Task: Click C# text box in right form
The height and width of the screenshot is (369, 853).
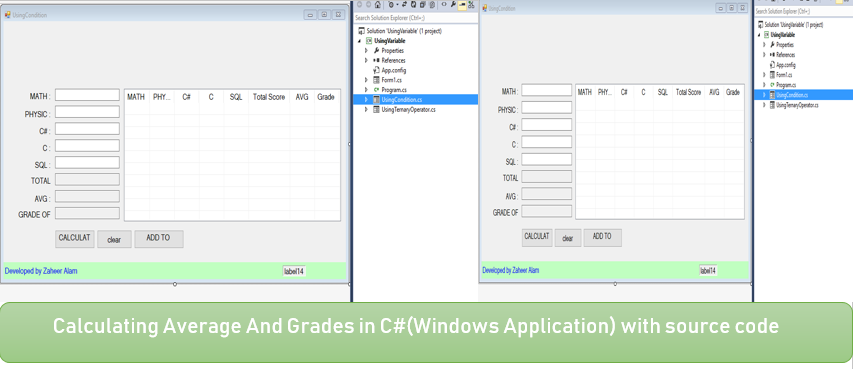Action: coord(547,125)
